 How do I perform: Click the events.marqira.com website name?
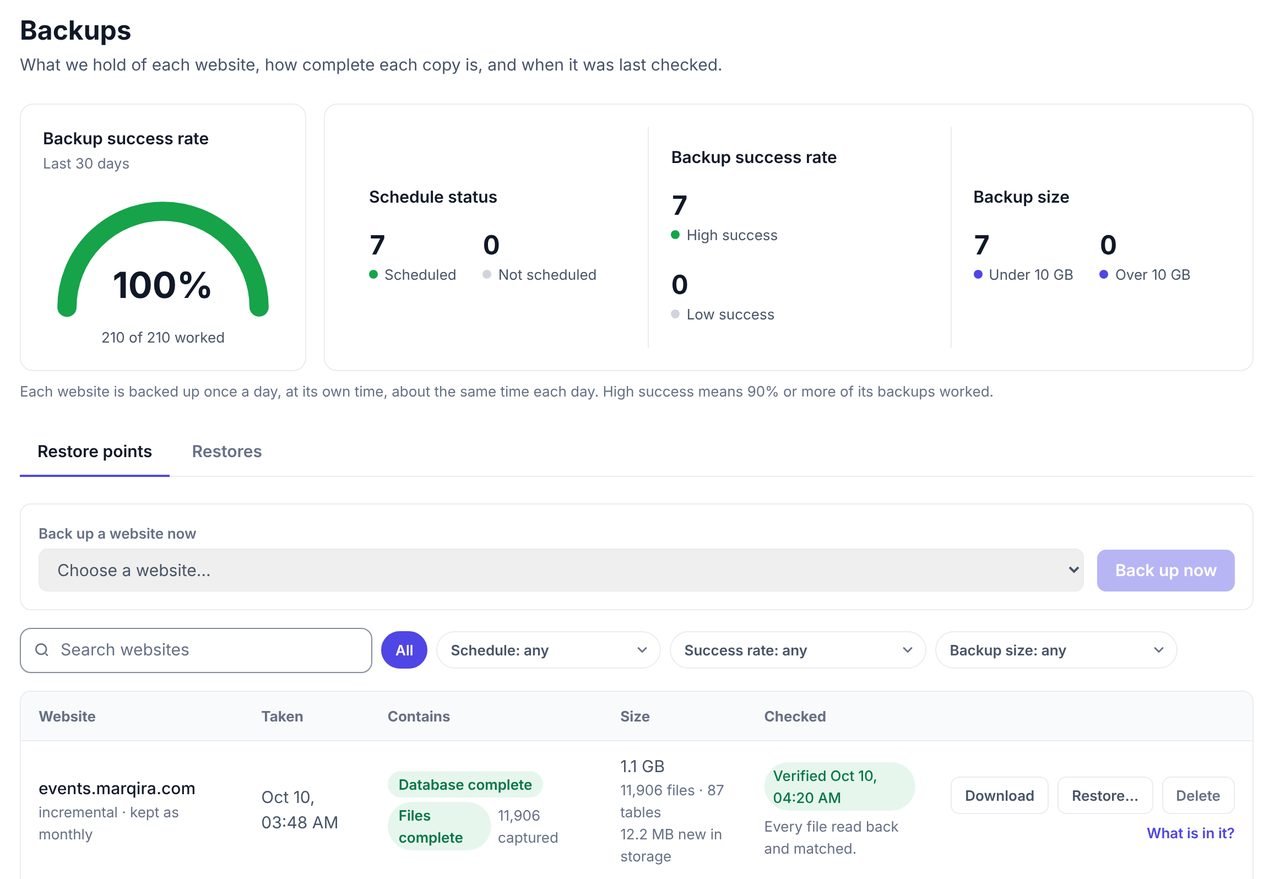pos(117,788)
